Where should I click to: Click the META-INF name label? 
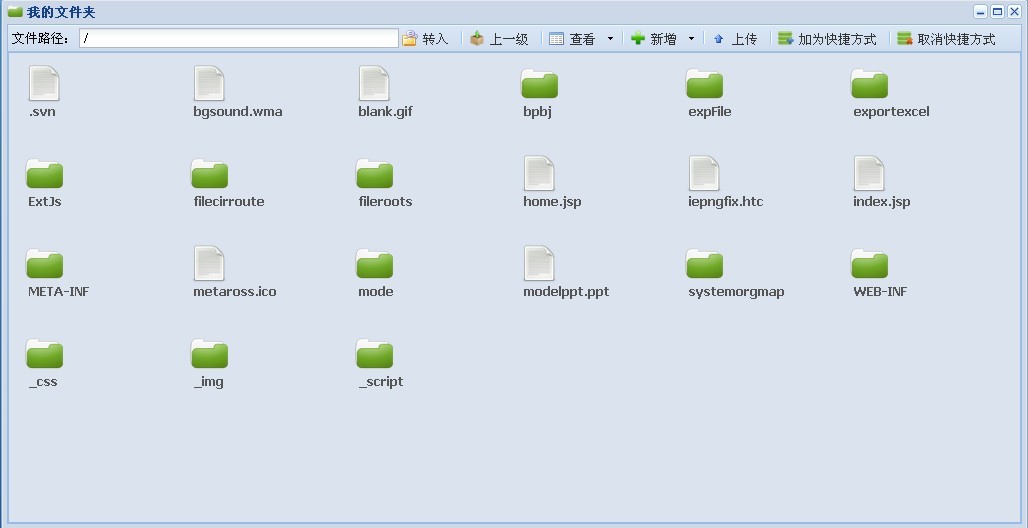58,291
